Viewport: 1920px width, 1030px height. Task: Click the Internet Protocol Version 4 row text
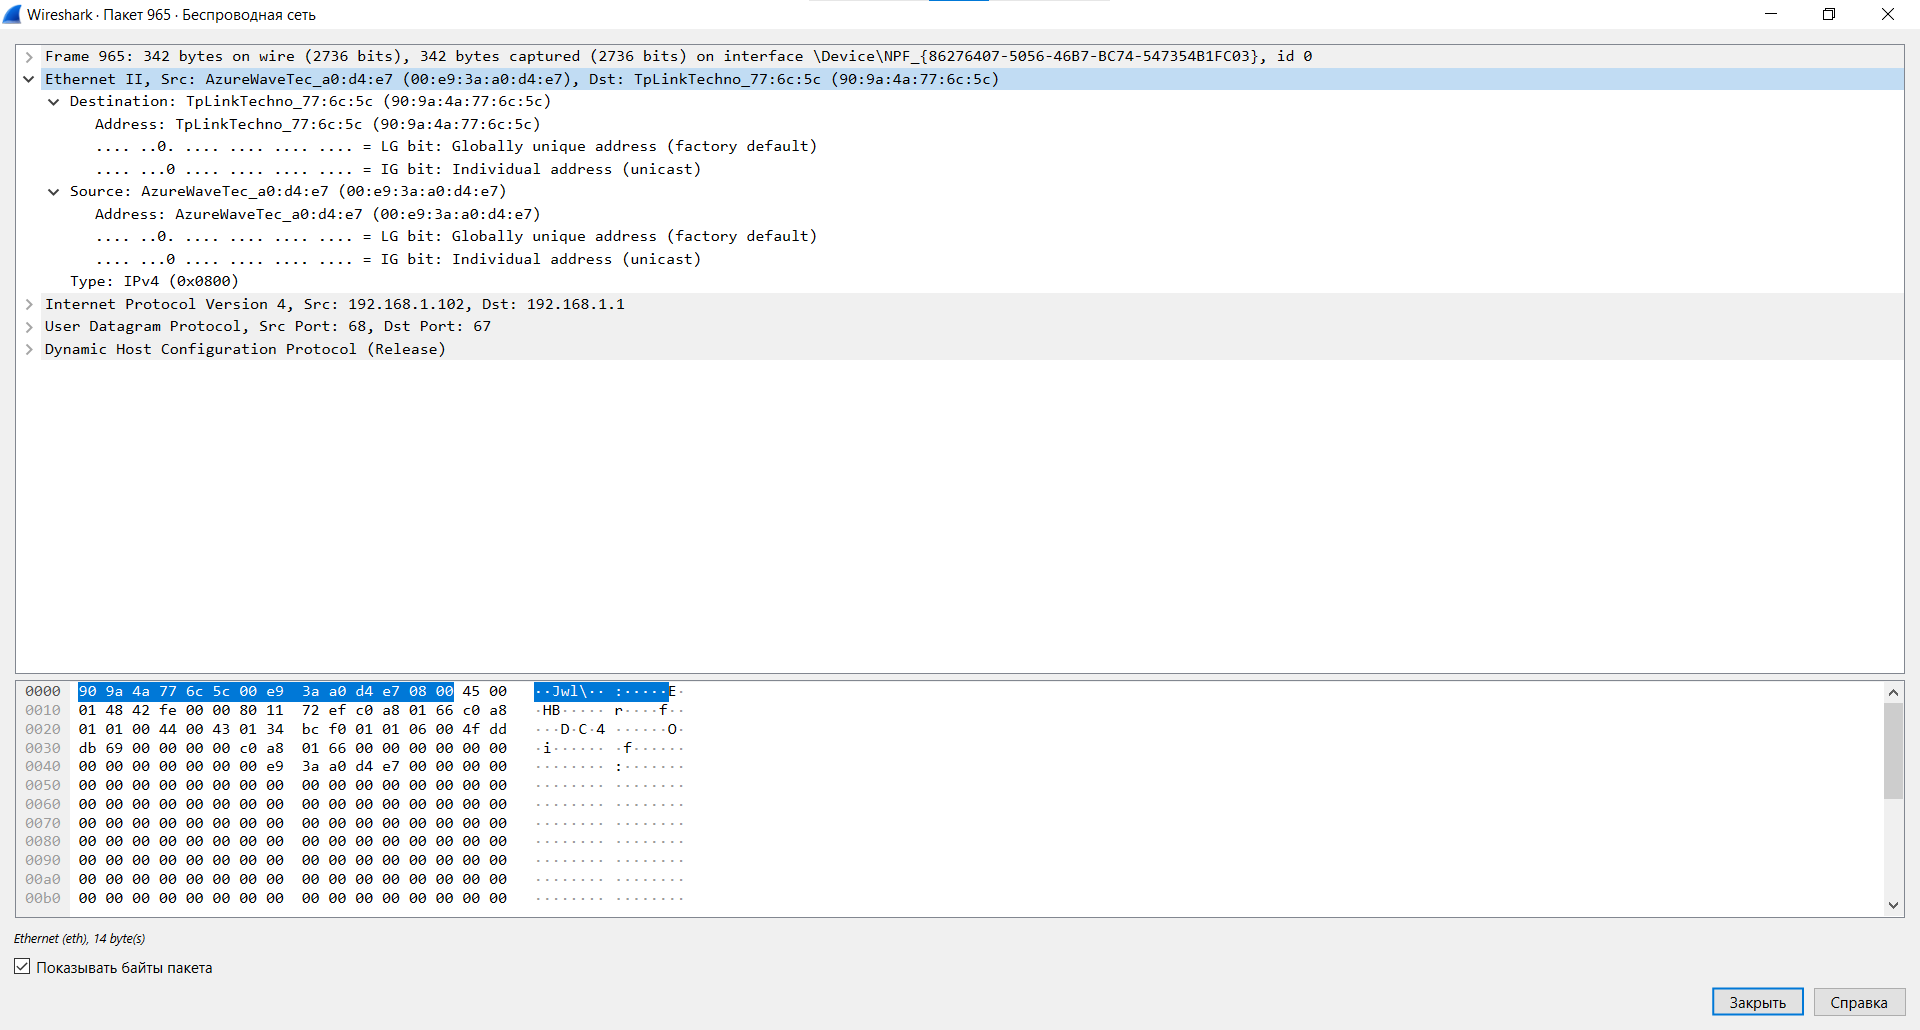tap(334, 304)
